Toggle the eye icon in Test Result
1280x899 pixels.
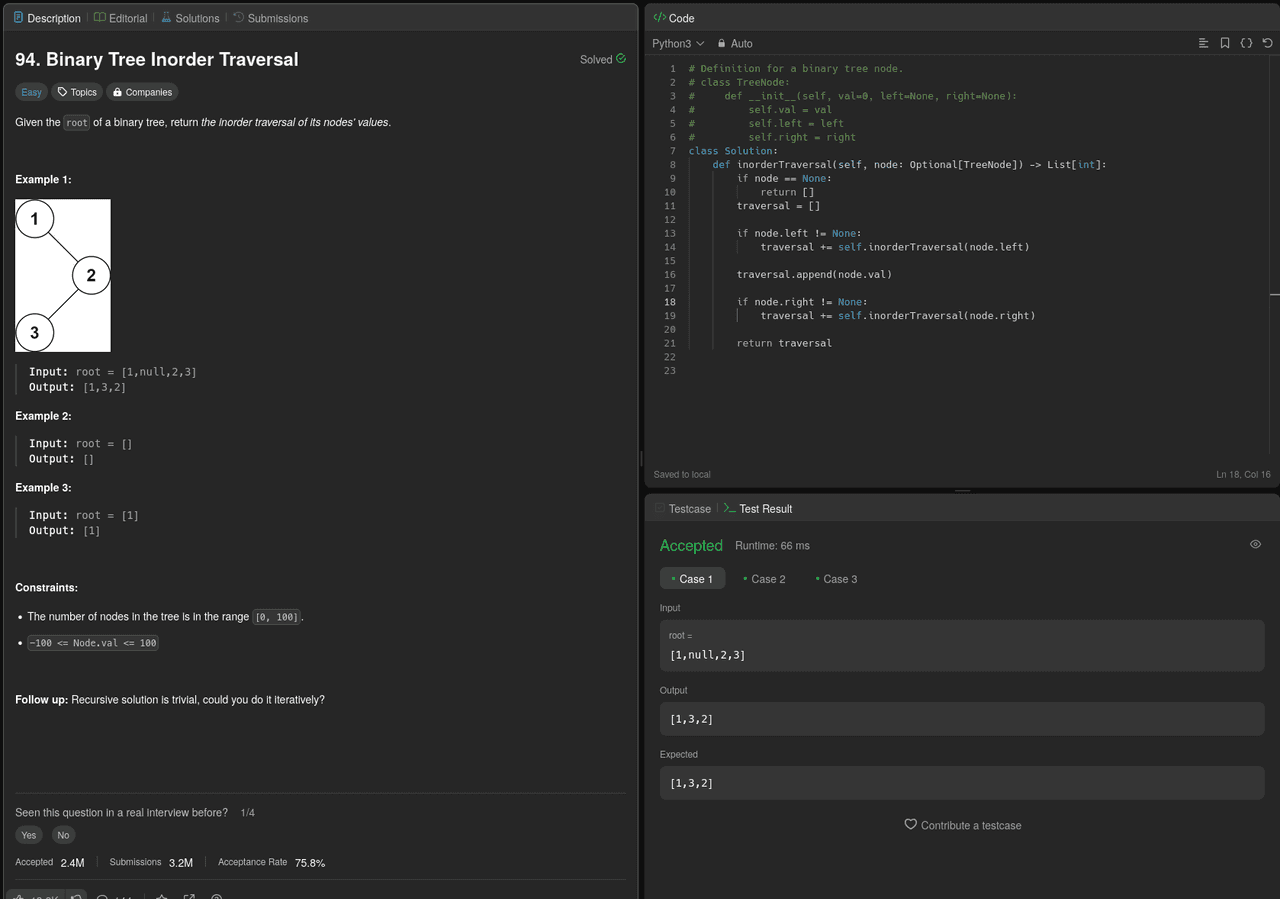(x=1255, y=544)
